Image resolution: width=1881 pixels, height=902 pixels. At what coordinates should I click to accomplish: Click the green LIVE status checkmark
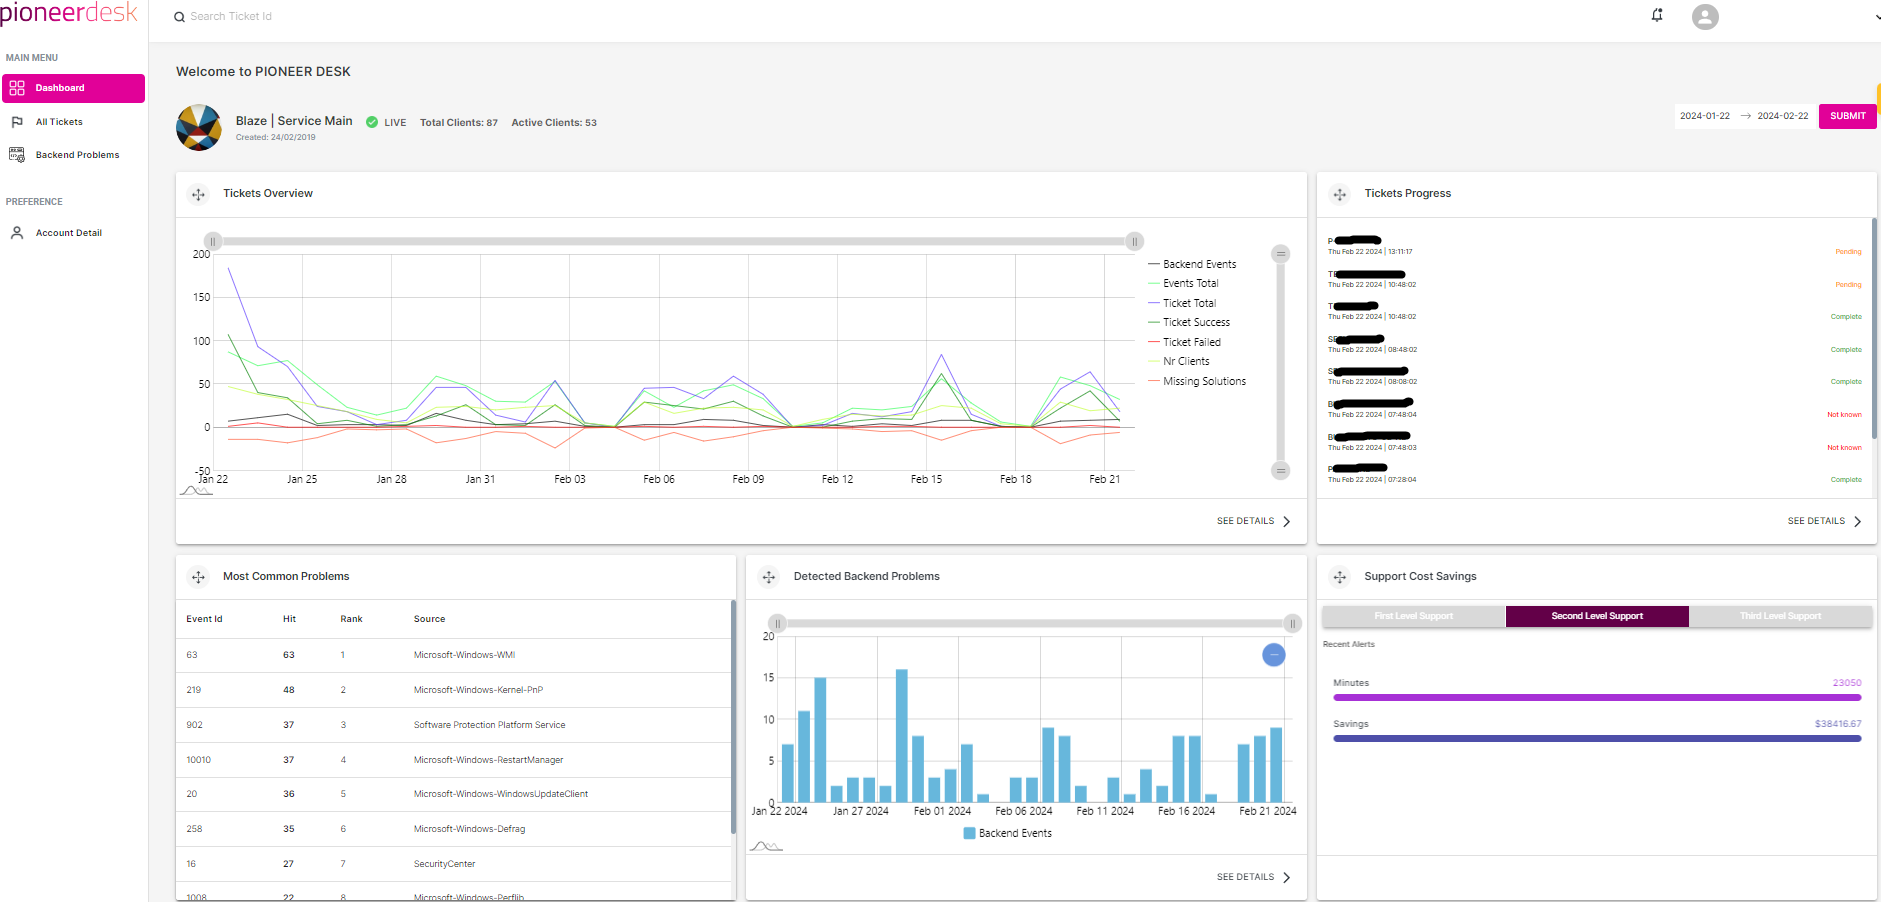coord(372,122)
